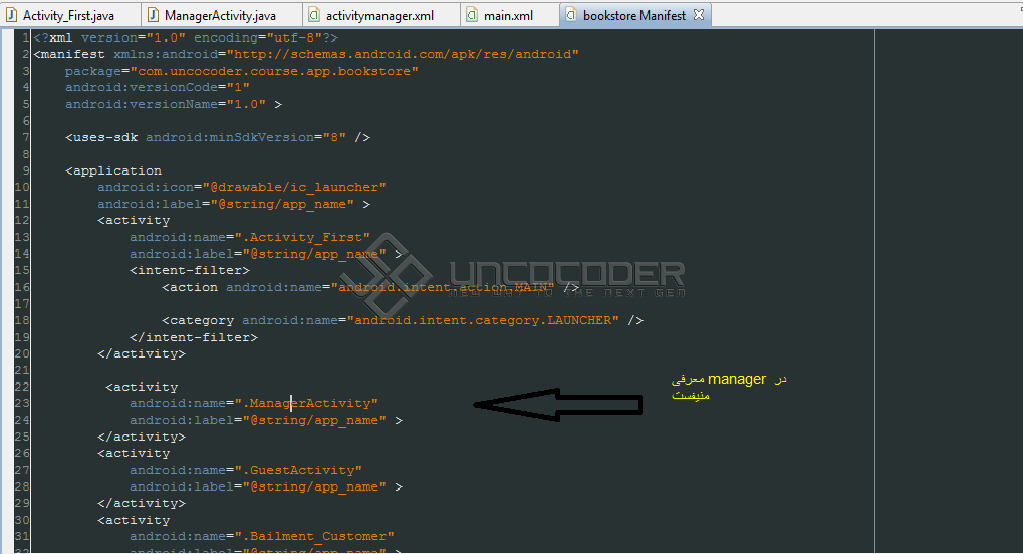Click the <intent-filter> opening tag
1023x554 pixels.
[190, 270]
